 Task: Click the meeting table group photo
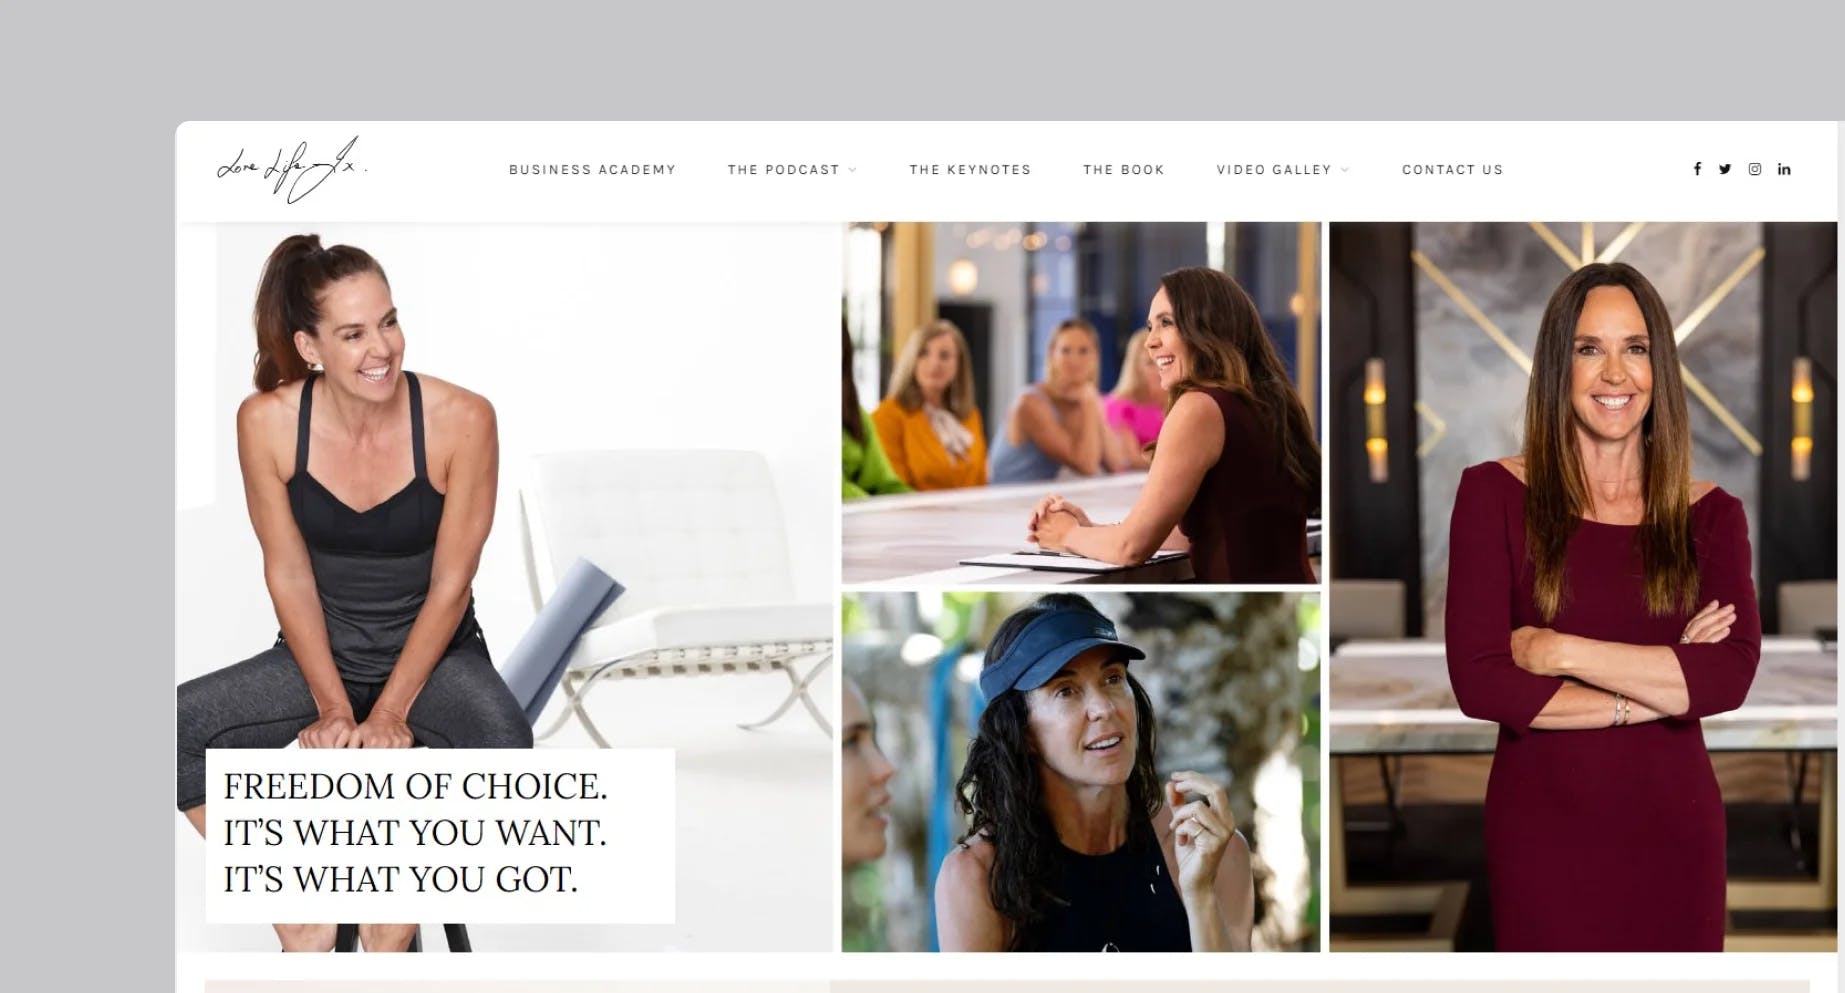tap(1081, 403)
